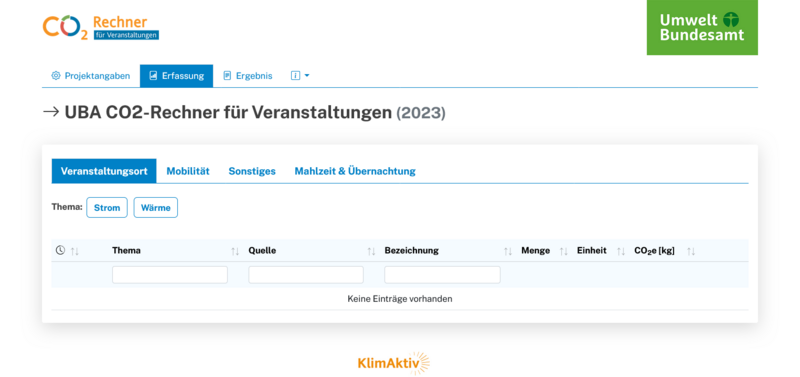Sort table by Einheit column arrows
Image resolution: width=800 pixels, height=377 pixels.
click(621, 251)
